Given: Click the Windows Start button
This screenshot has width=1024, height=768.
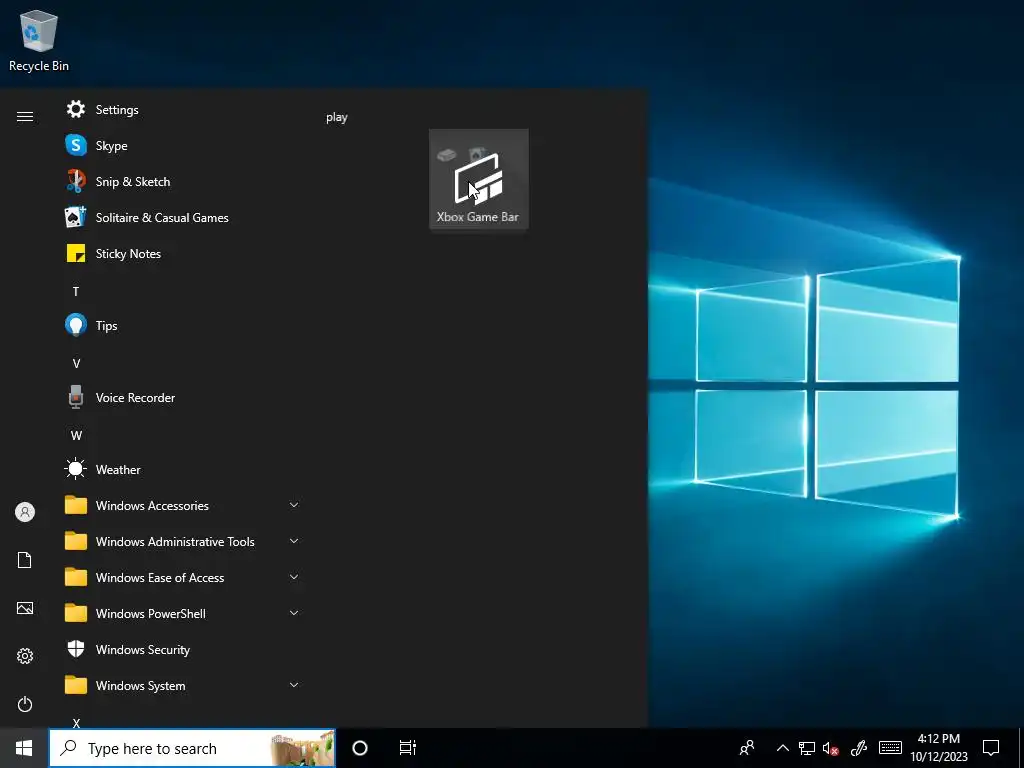Looking at the screenshot, I should (24, 748).
